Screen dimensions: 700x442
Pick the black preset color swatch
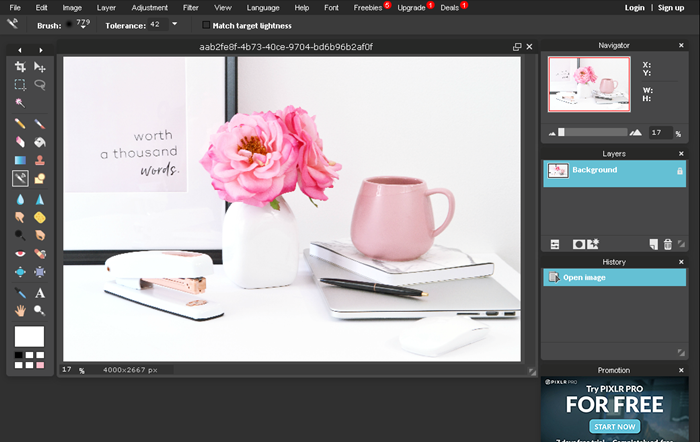(18, 355)
